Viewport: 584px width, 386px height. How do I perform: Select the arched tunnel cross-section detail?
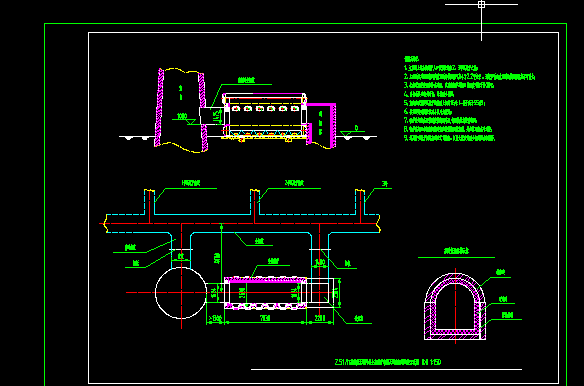click(x=455, y=307)
